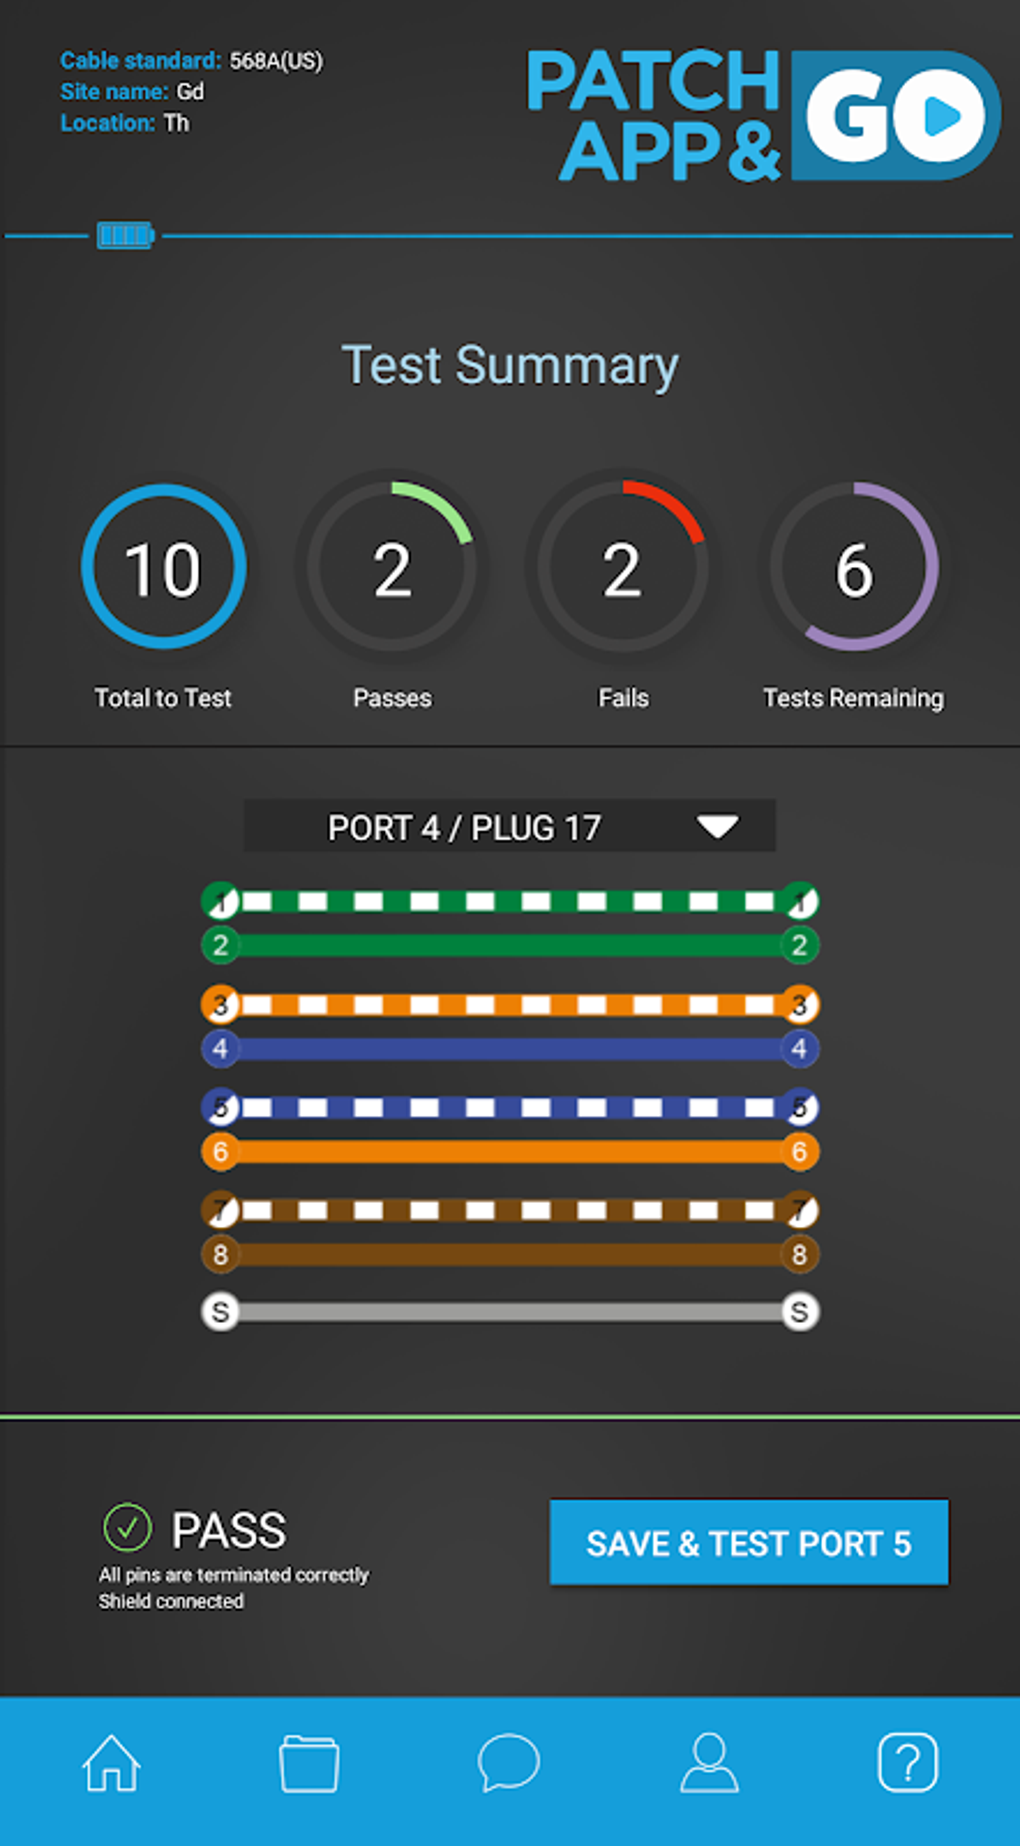Open the user profile icon

(709, 1762)
